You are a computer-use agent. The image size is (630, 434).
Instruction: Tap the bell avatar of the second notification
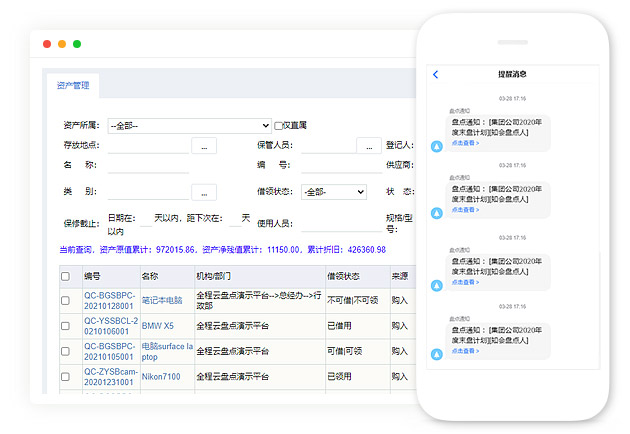[437, 213]
